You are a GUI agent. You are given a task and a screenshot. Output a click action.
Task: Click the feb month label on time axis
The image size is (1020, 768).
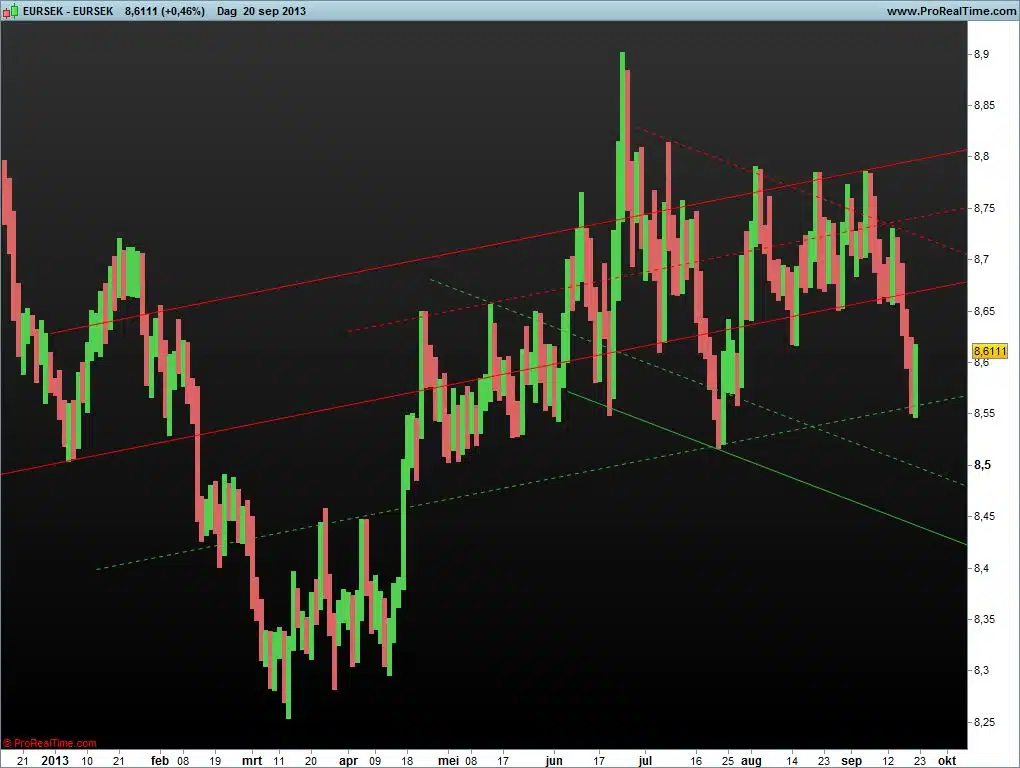pyautogui.click(x=160, y=760)
